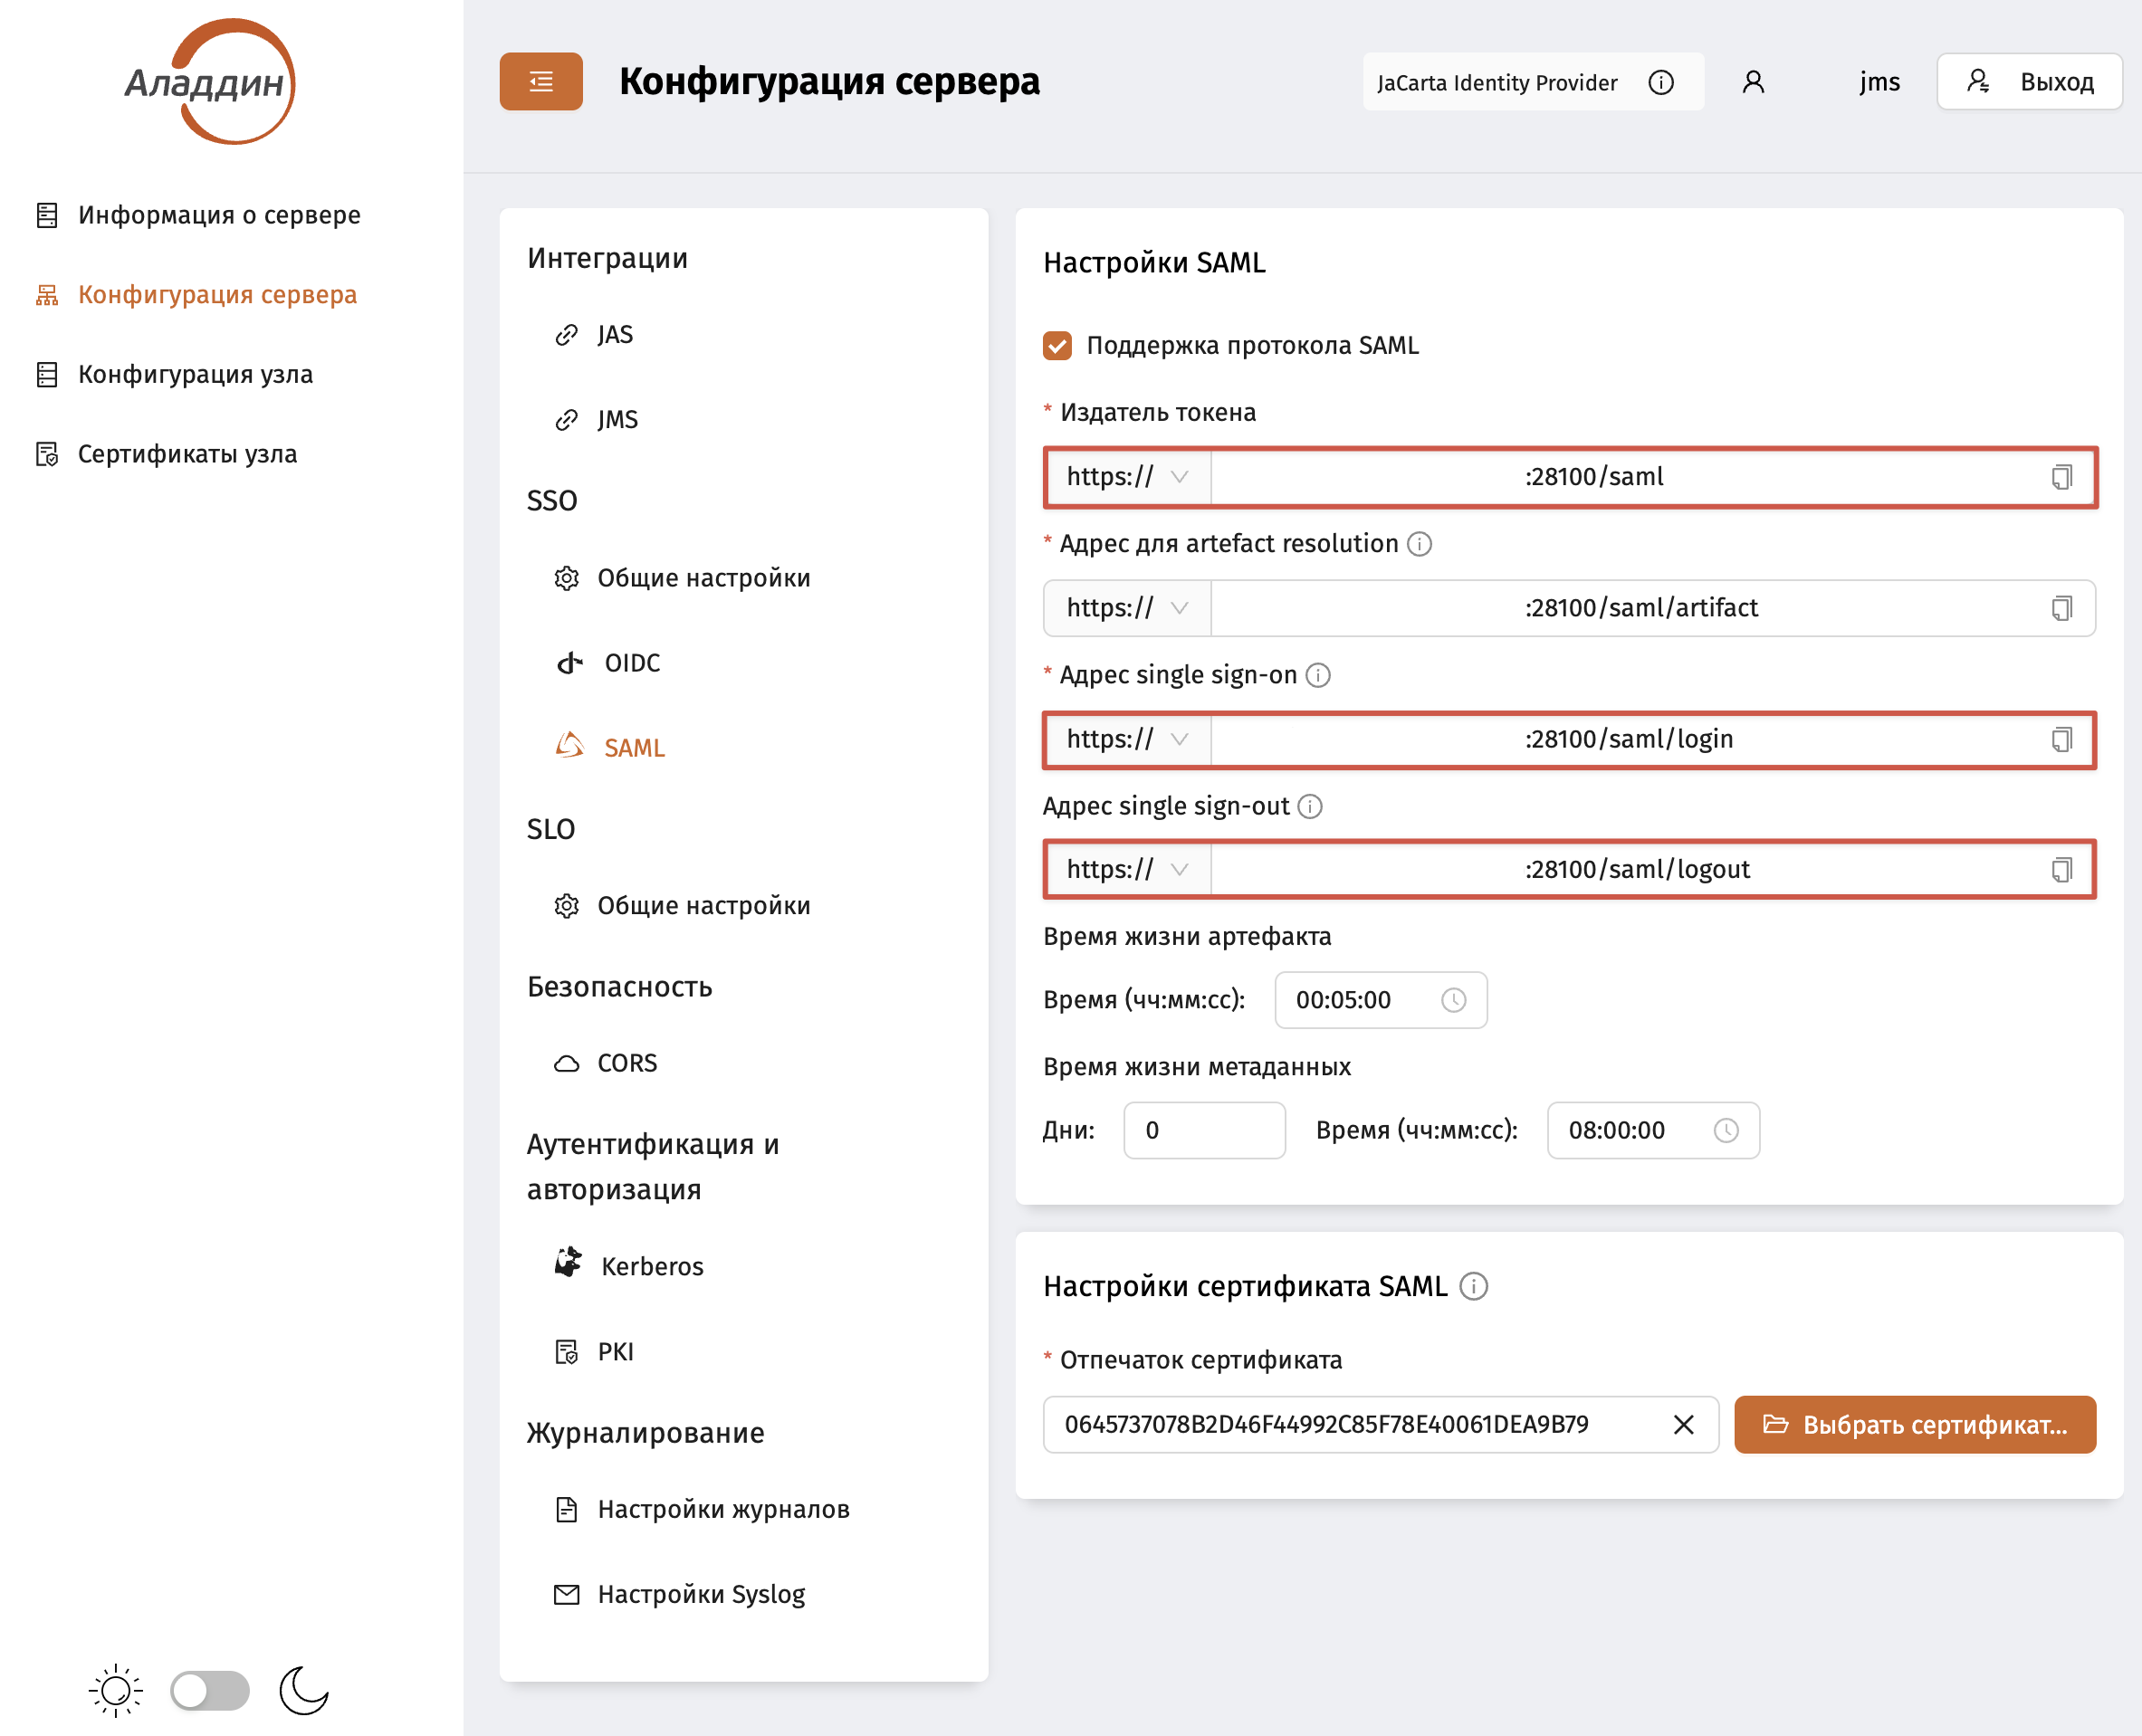Viewport: 2142px width, 1736px height.
Task: Clear the certificate thumbprint with X
Action: pyautogui.click(x=1684, y=1424)
